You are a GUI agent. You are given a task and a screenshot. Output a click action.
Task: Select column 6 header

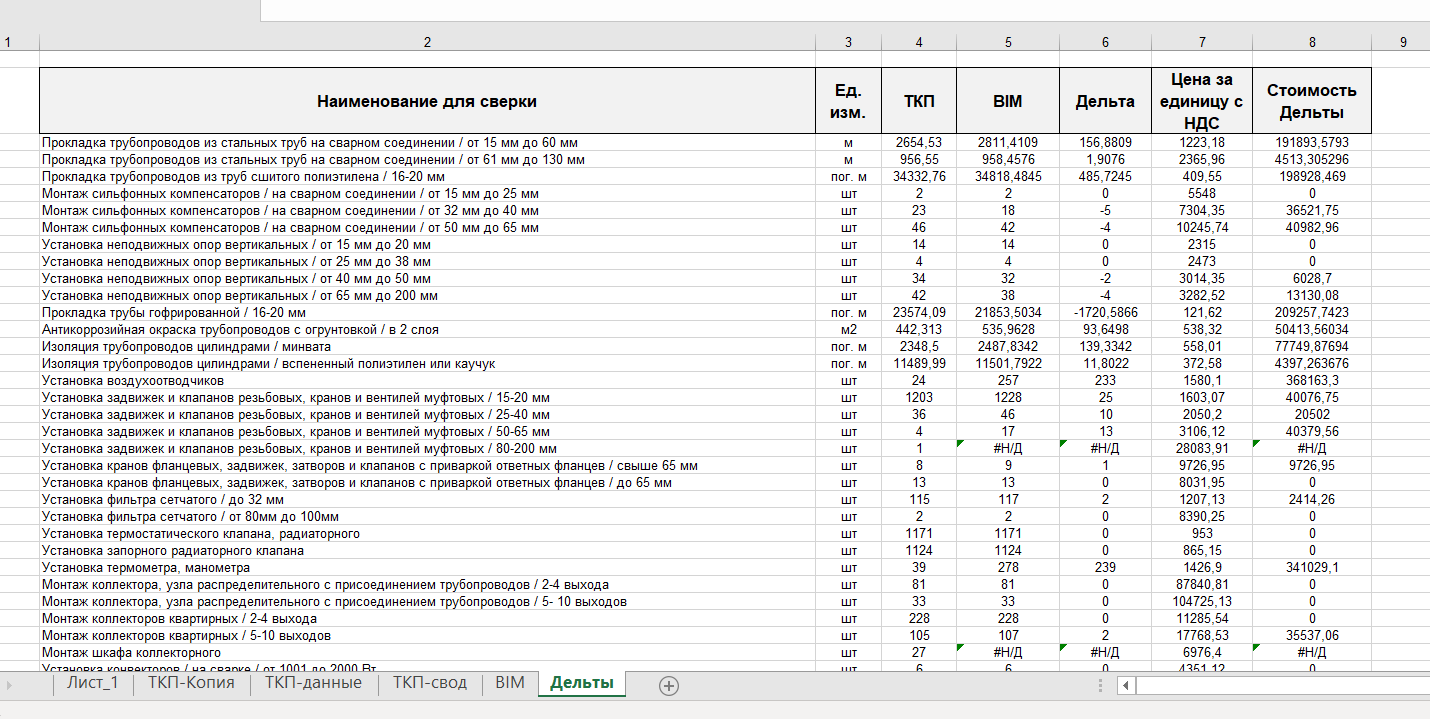[1105, 42]
